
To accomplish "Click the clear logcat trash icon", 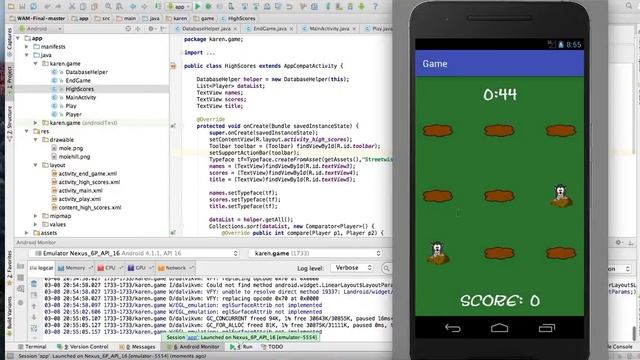I will [34, 284].
